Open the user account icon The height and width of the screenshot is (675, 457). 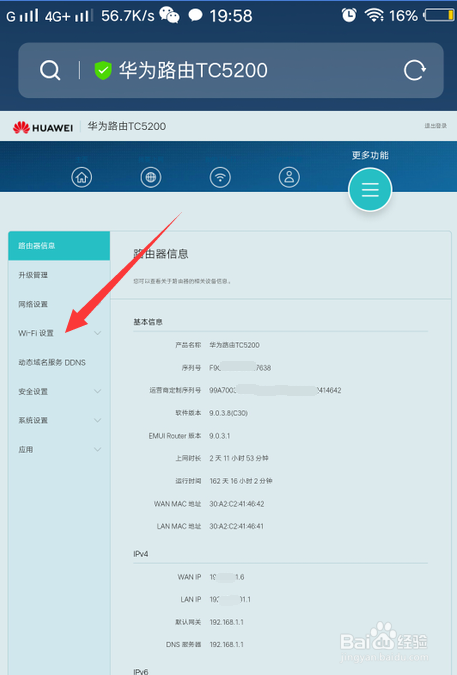coord(289,177)
